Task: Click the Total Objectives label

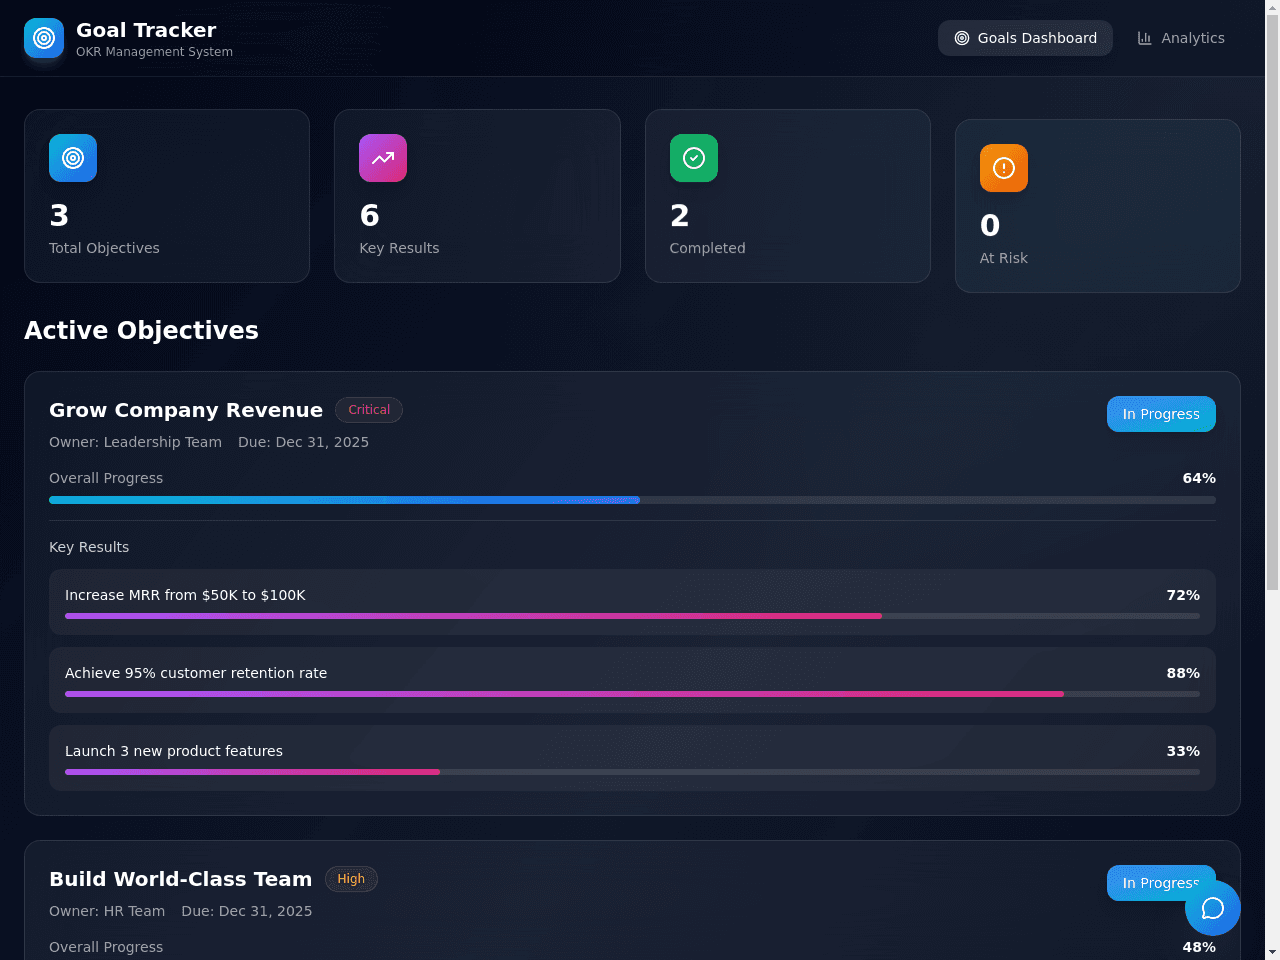Action: [104, 248]
